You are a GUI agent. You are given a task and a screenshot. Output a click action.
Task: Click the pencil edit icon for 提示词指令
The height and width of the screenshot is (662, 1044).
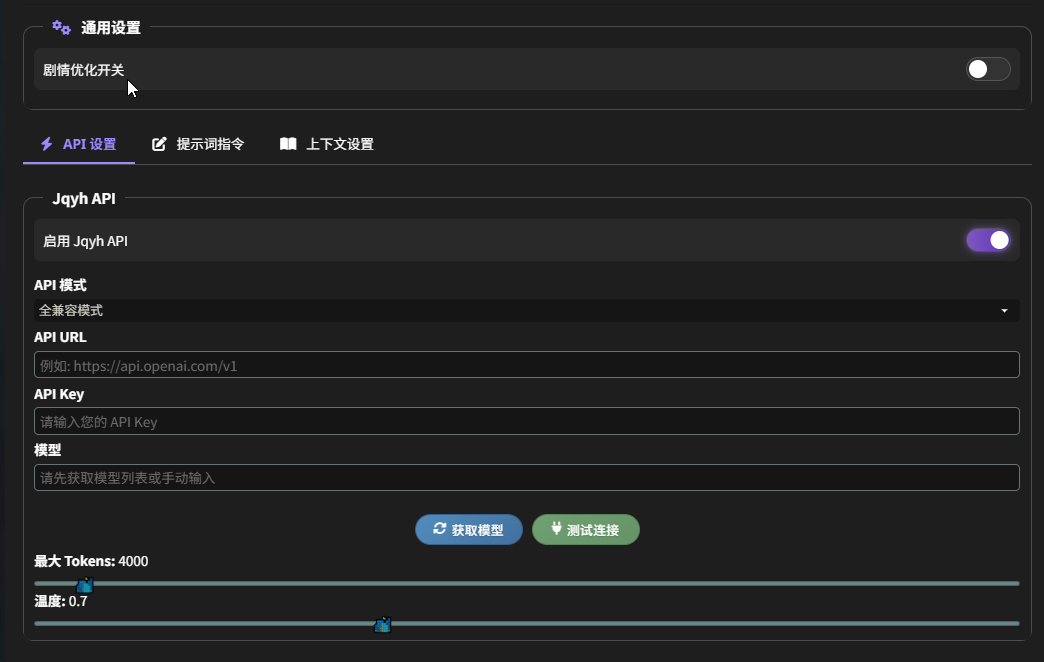[159, 144]
